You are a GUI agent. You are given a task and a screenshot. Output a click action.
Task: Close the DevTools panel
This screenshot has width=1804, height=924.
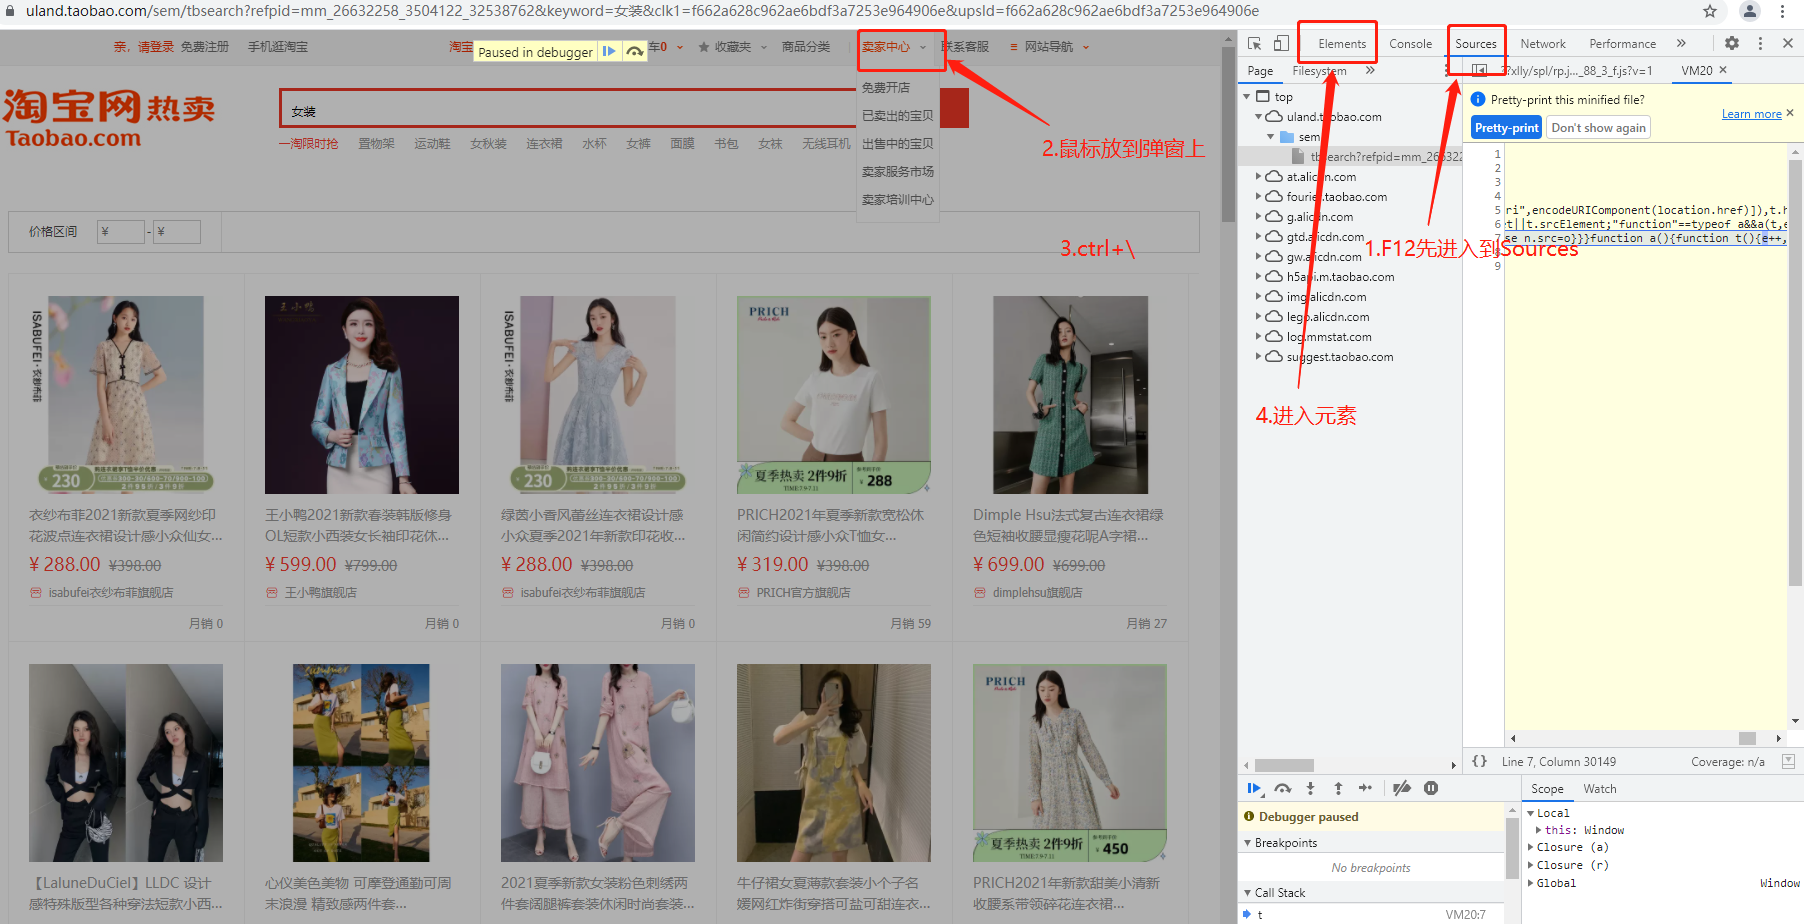[x=1787, y=43]
